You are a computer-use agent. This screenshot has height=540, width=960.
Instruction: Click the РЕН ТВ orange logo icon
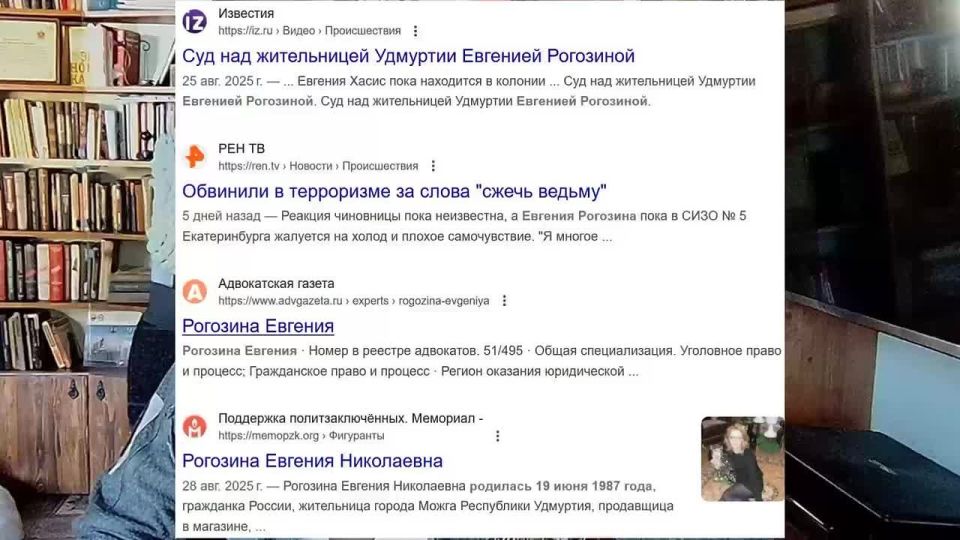click(x=195, y=157)
